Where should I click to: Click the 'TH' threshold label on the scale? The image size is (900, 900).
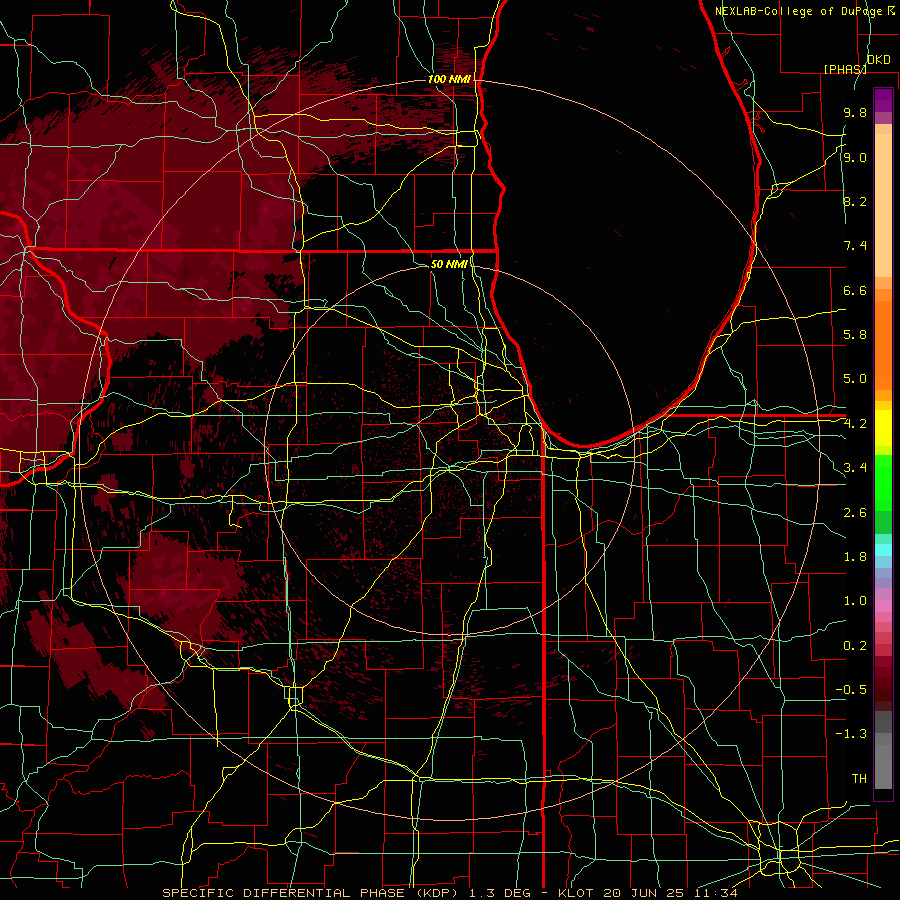(859, 779)
